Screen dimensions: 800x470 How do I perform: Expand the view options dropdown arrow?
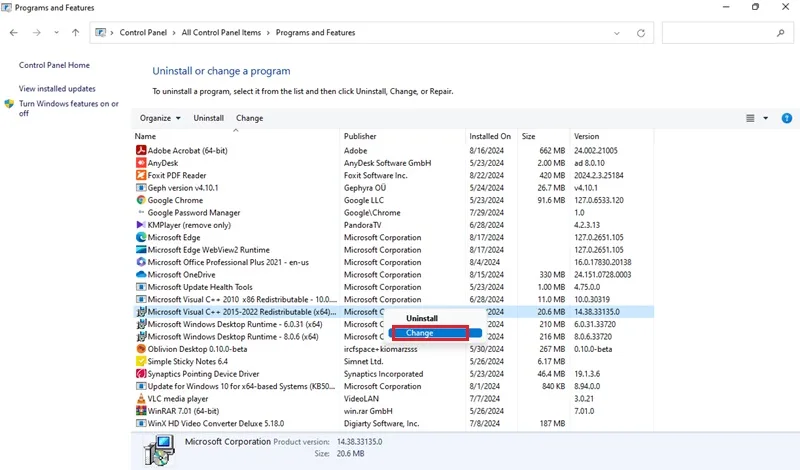coord(765,118)
